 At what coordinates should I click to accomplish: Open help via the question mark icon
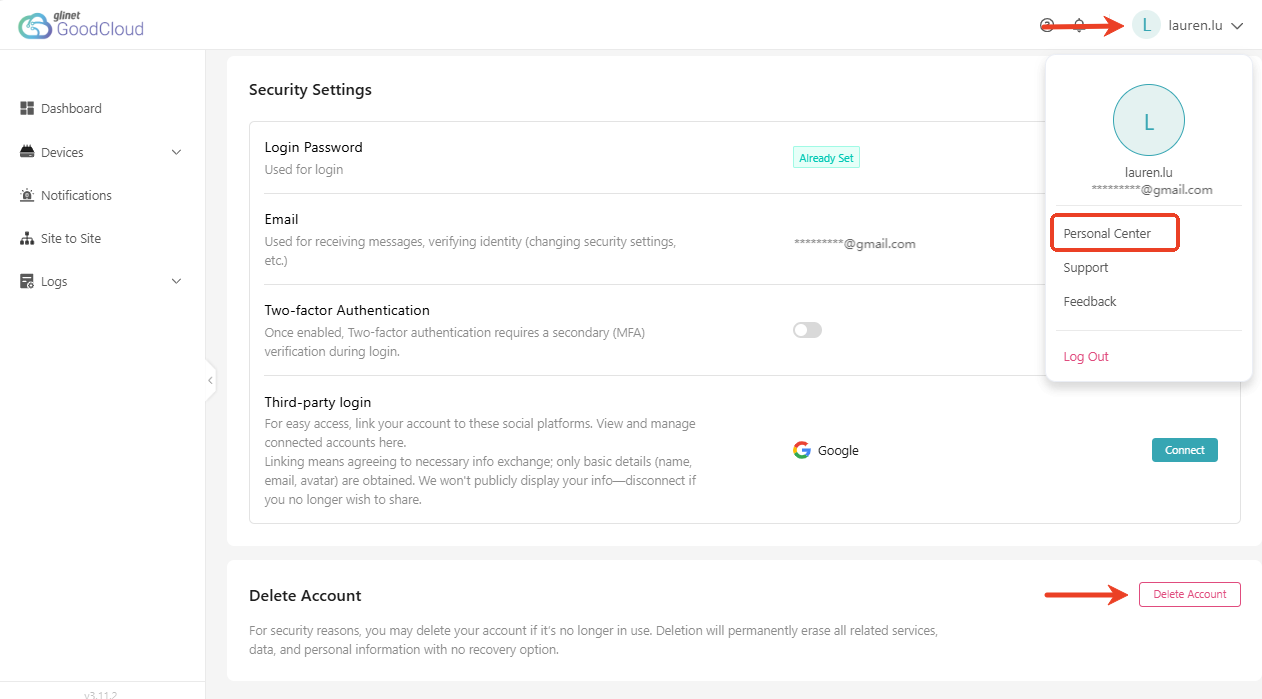click(1047, 26)
